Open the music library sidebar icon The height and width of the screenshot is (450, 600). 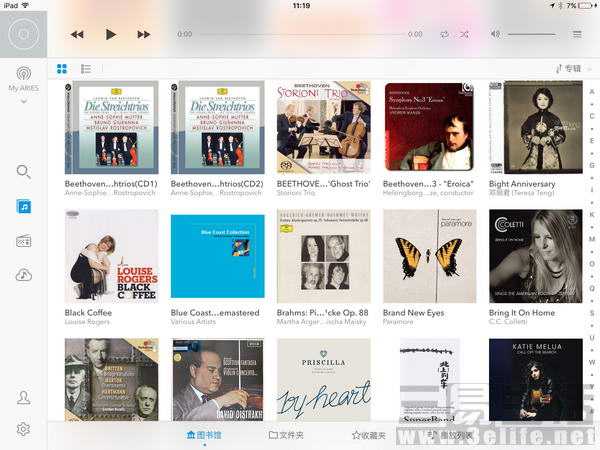point(24,207)
